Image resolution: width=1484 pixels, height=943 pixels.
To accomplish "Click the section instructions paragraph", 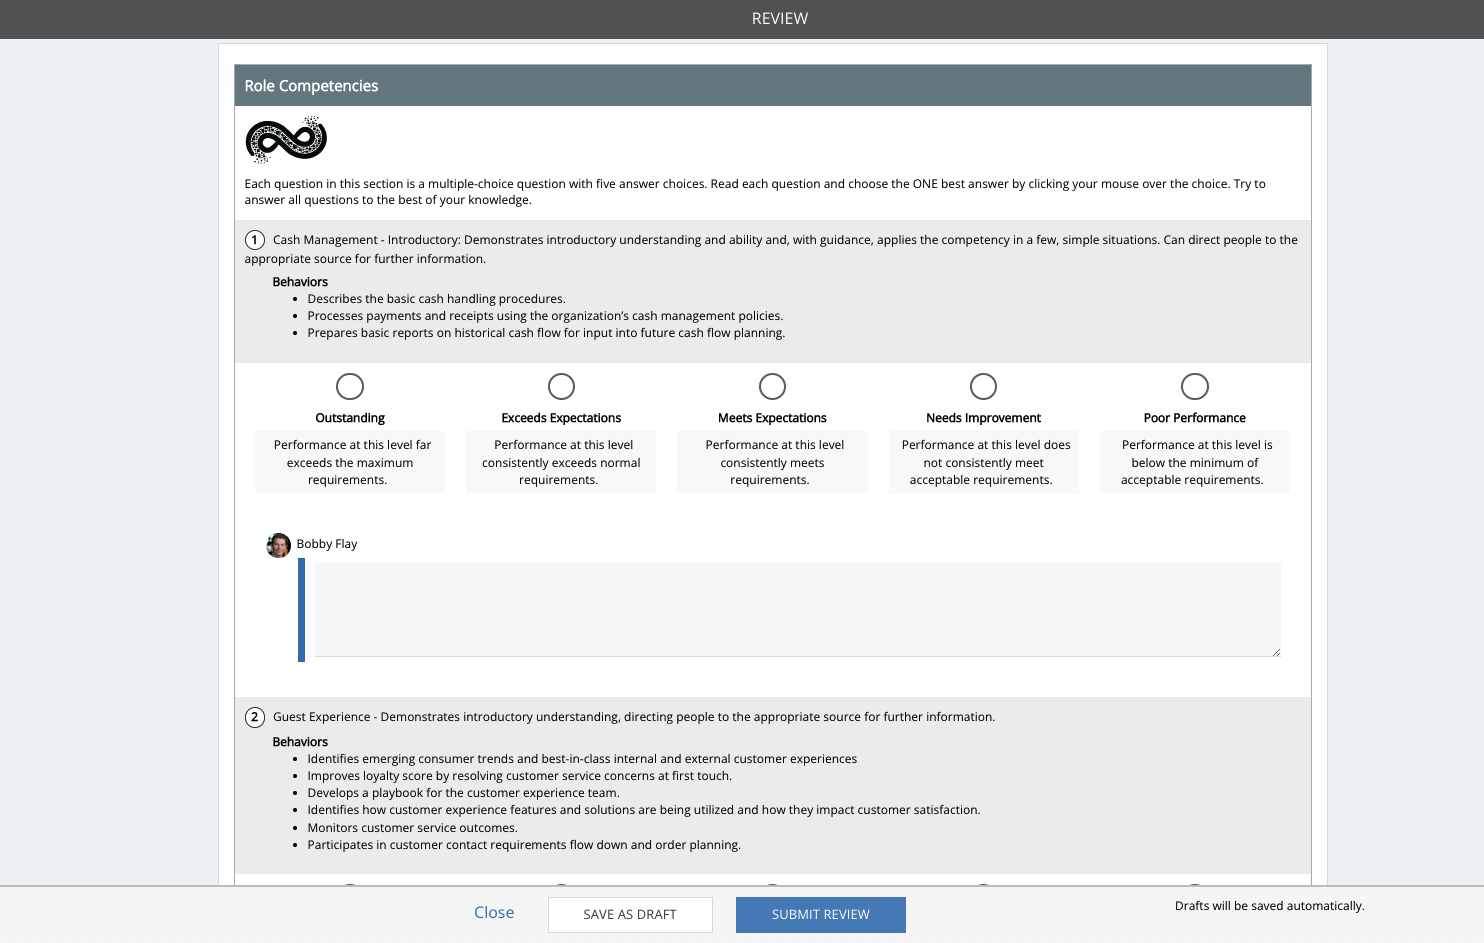I will (x=755, y=192).
